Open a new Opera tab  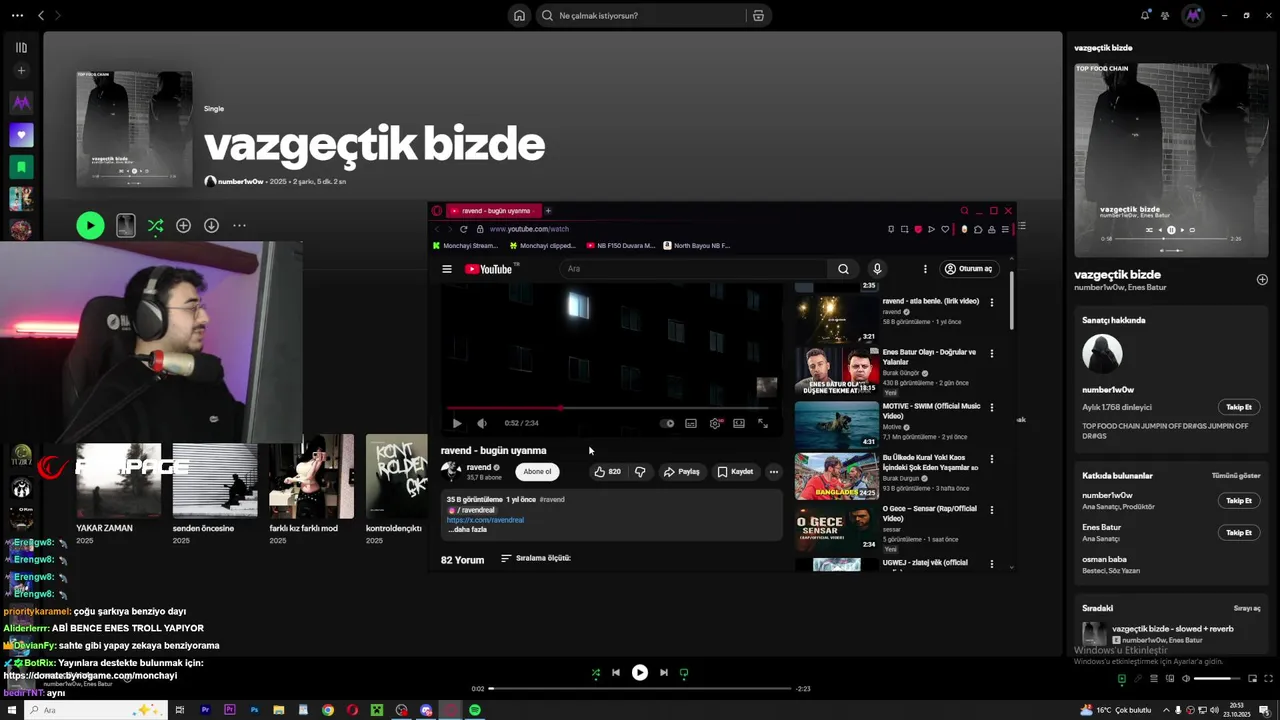tap(548, 211)
